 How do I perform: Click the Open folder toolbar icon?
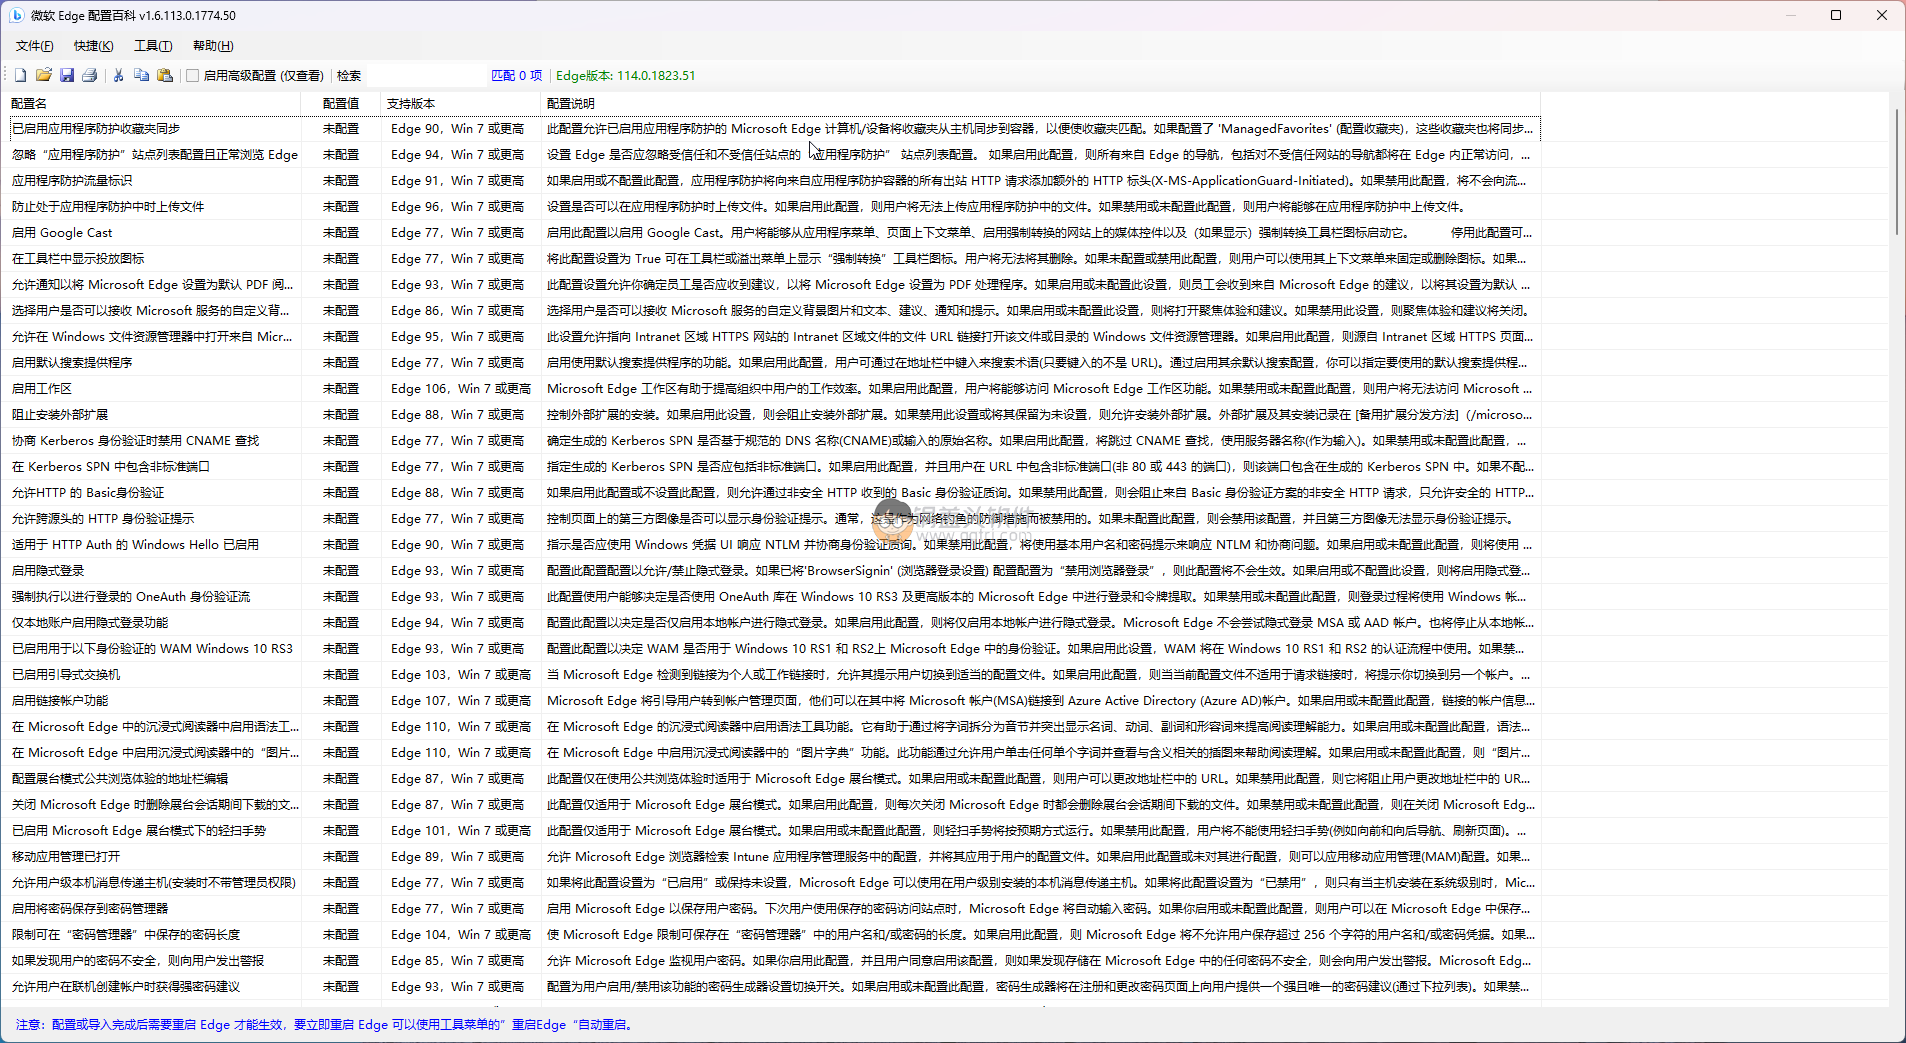click(43, 75)
